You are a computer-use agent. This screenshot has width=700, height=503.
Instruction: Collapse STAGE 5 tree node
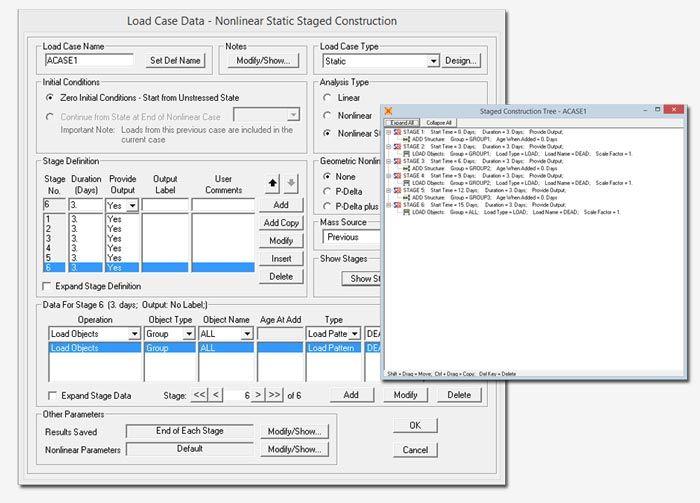388,190
